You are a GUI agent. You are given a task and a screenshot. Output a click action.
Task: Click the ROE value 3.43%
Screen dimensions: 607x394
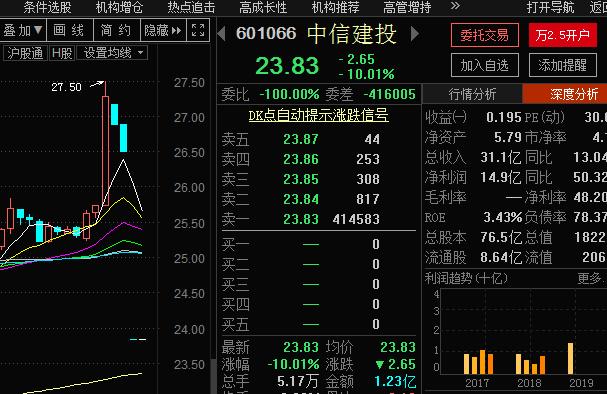(x=502, y=218)
